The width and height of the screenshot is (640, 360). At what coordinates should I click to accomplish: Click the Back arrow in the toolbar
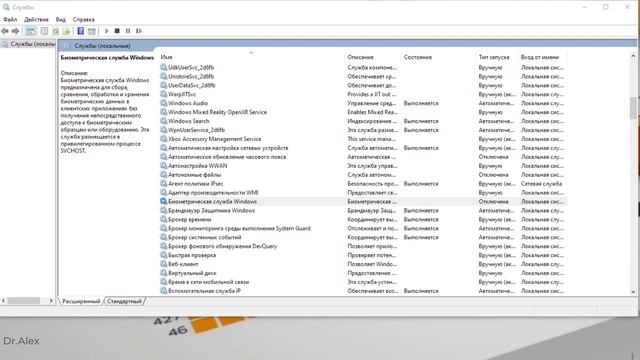click(5, 31)
